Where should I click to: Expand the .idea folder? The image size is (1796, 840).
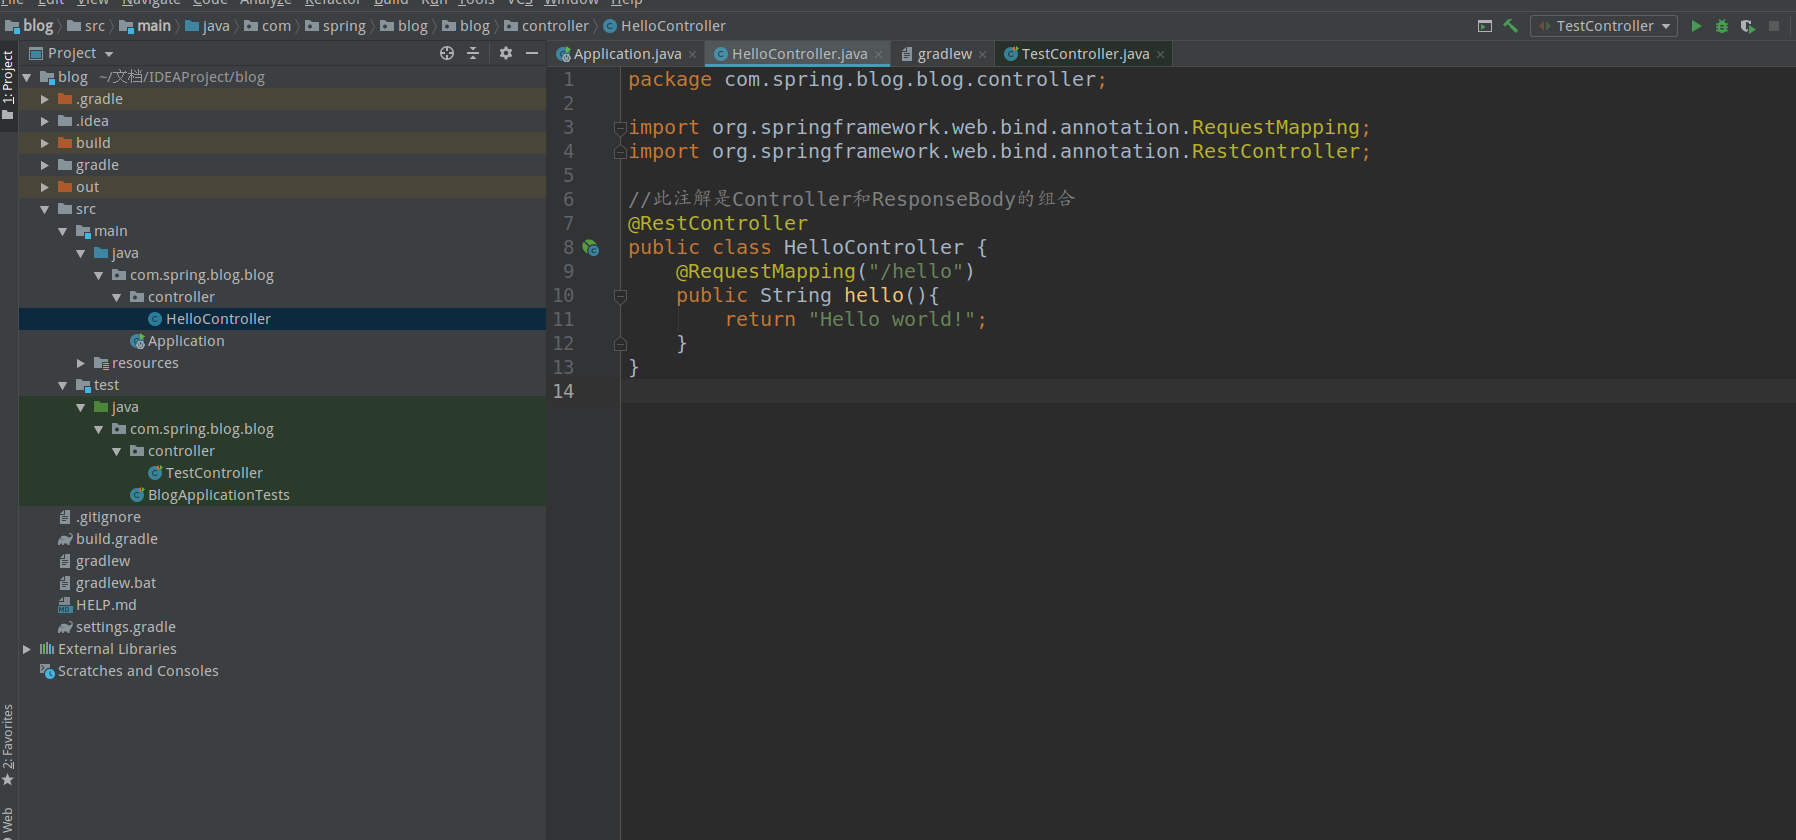coord(45,121)
